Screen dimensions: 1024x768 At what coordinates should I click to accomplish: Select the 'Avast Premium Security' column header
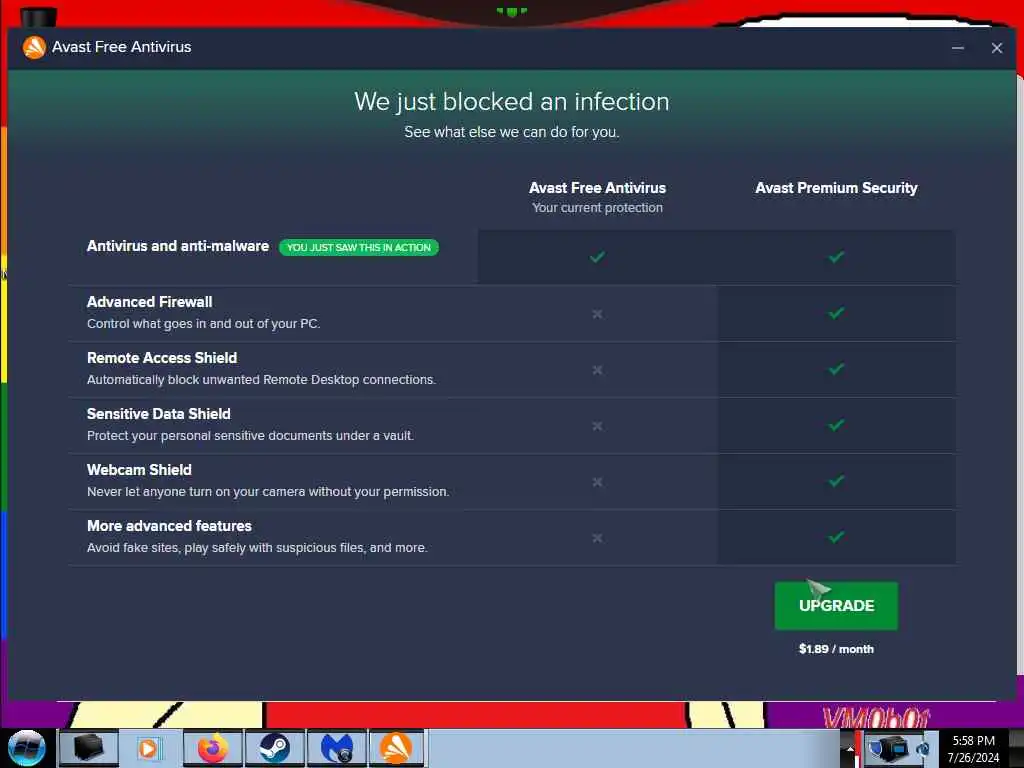[836, 188]
